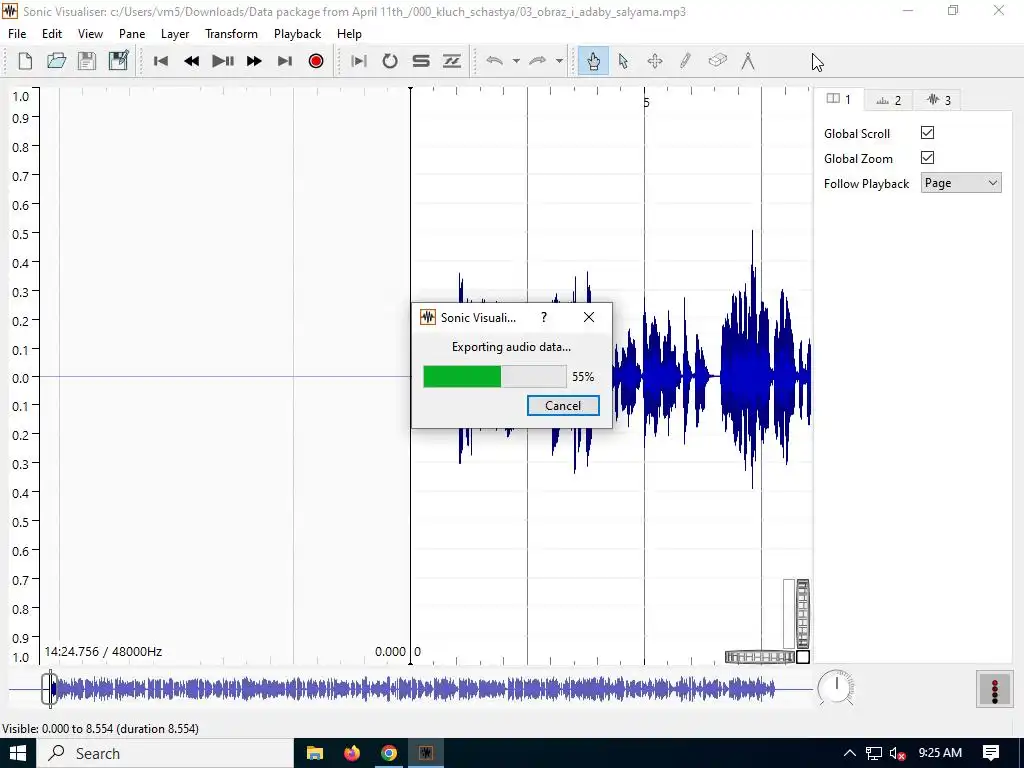Click the Redo arrow icon
1024x768 pixels.
[537, 61]
